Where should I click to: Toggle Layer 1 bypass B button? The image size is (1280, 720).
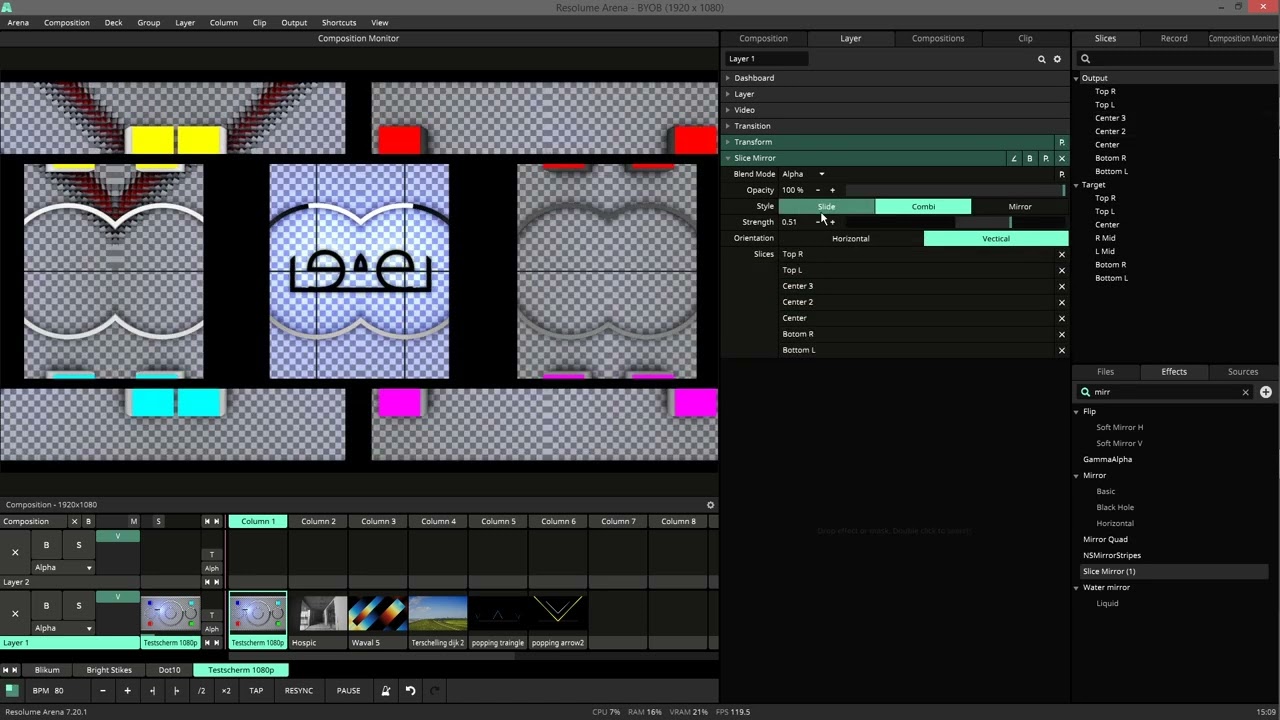pos(46,605)
